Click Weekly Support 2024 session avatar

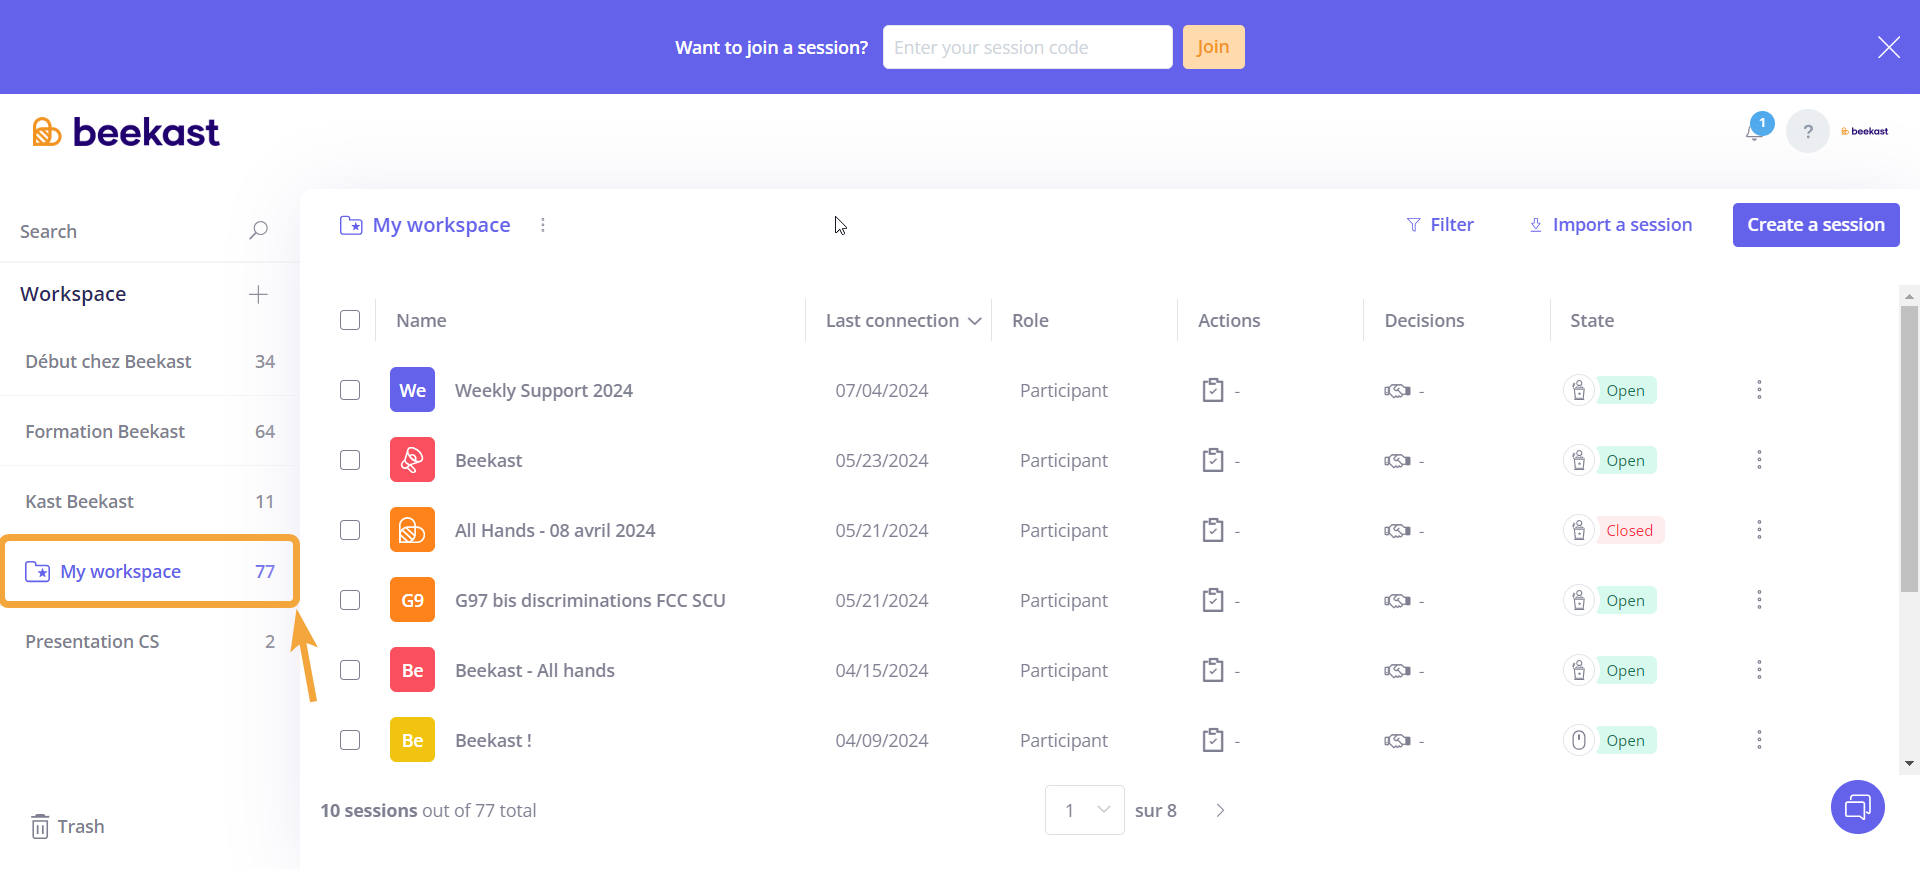coord(412,390)
